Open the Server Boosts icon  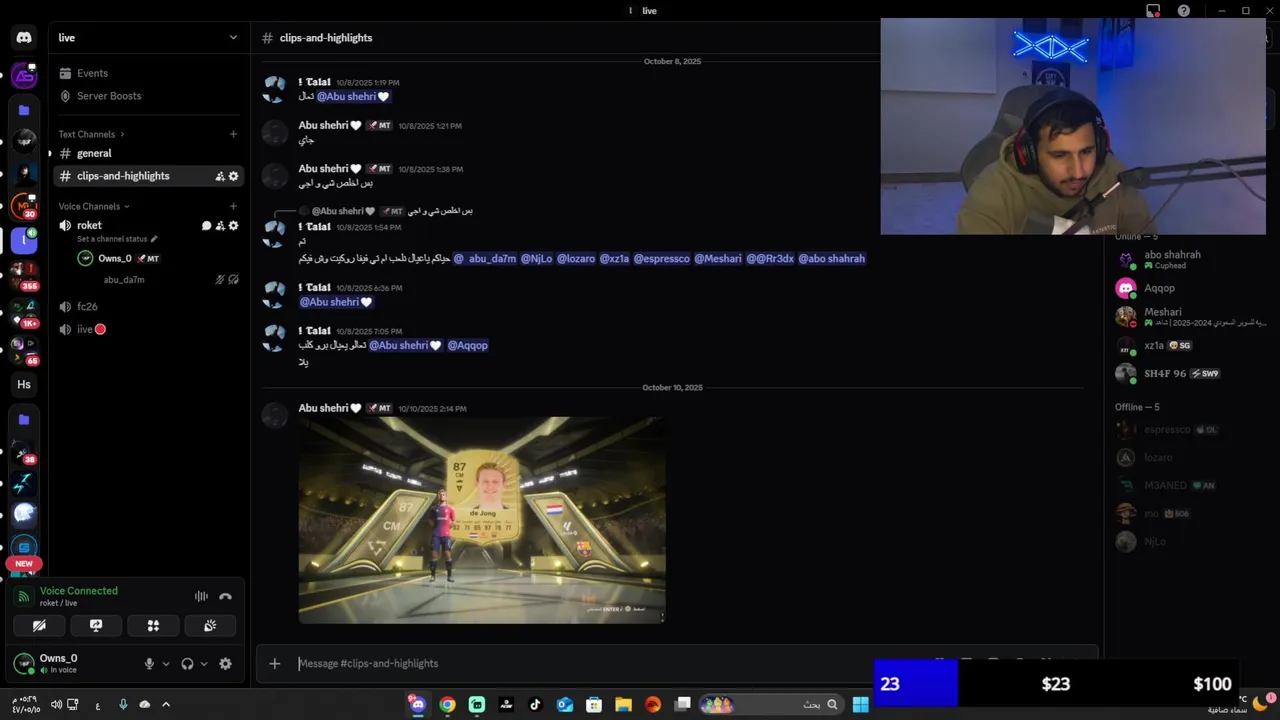pos(65,96)
